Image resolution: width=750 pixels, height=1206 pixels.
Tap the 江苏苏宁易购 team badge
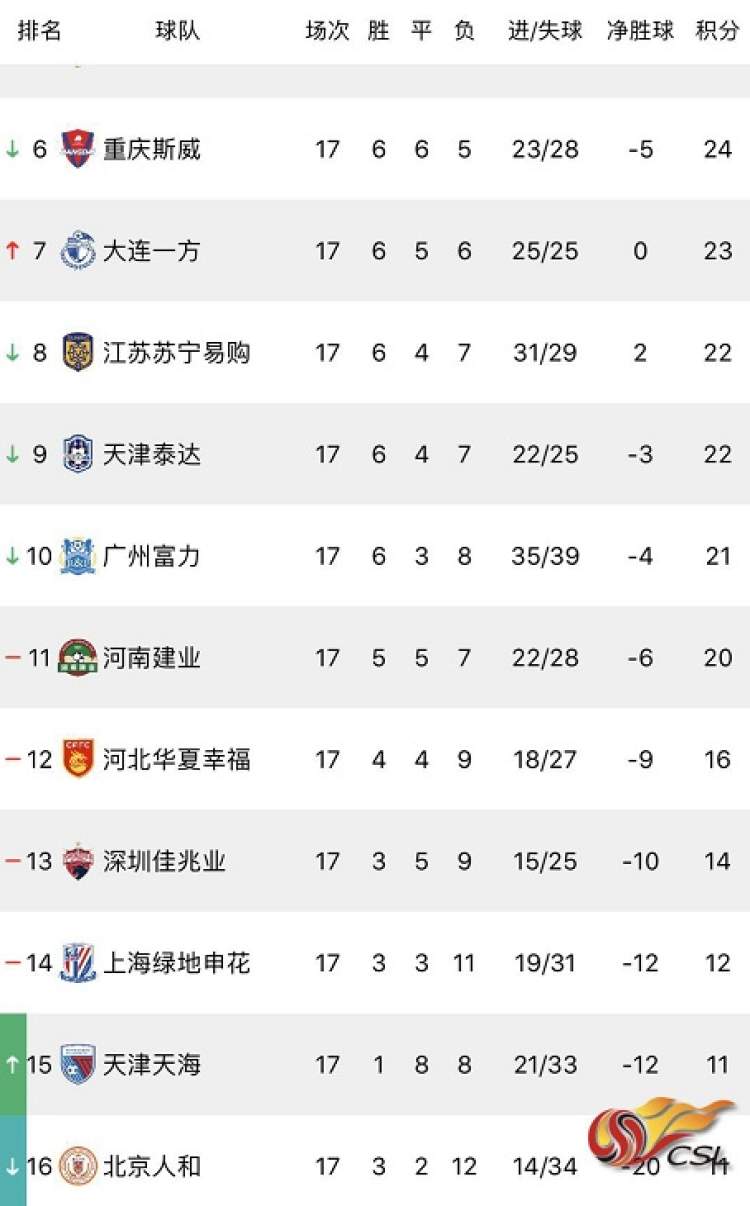(x=77, y=352)
